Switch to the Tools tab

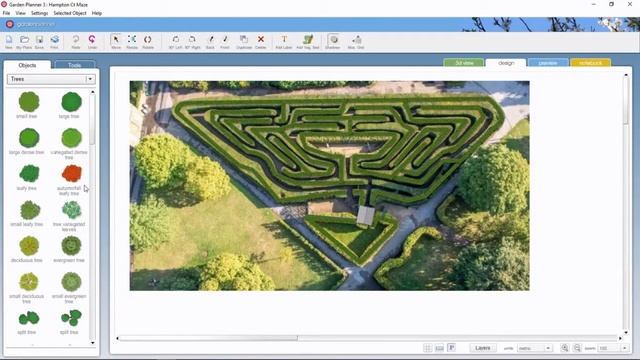point(75,65)
